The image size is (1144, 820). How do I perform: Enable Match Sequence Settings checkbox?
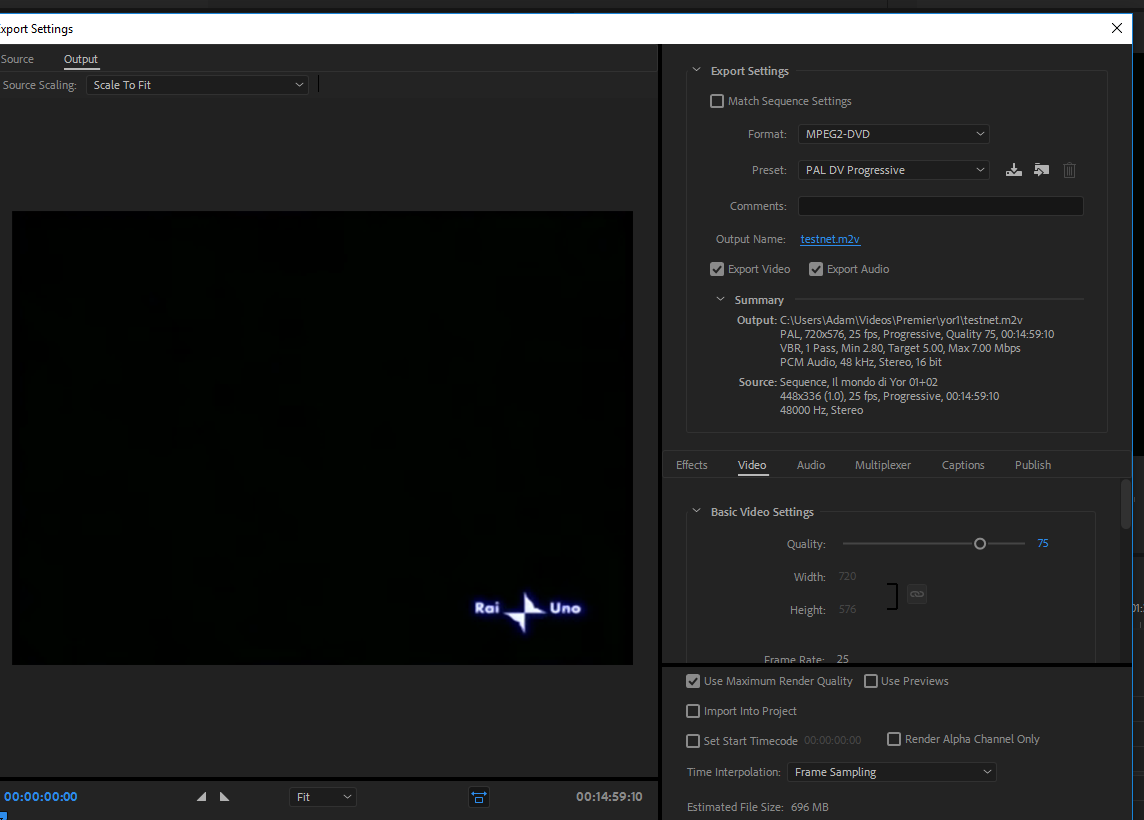coord(716,101)
